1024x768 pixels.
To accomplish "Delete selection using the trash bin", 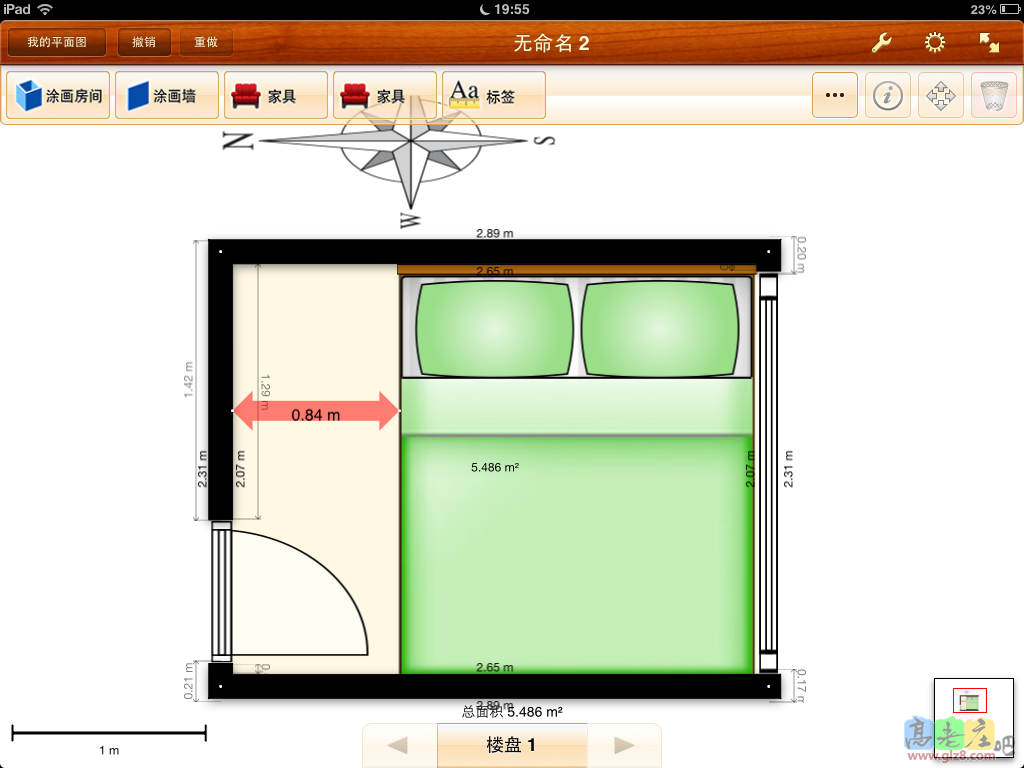I will pyautogui.click(x=994, y=96).
